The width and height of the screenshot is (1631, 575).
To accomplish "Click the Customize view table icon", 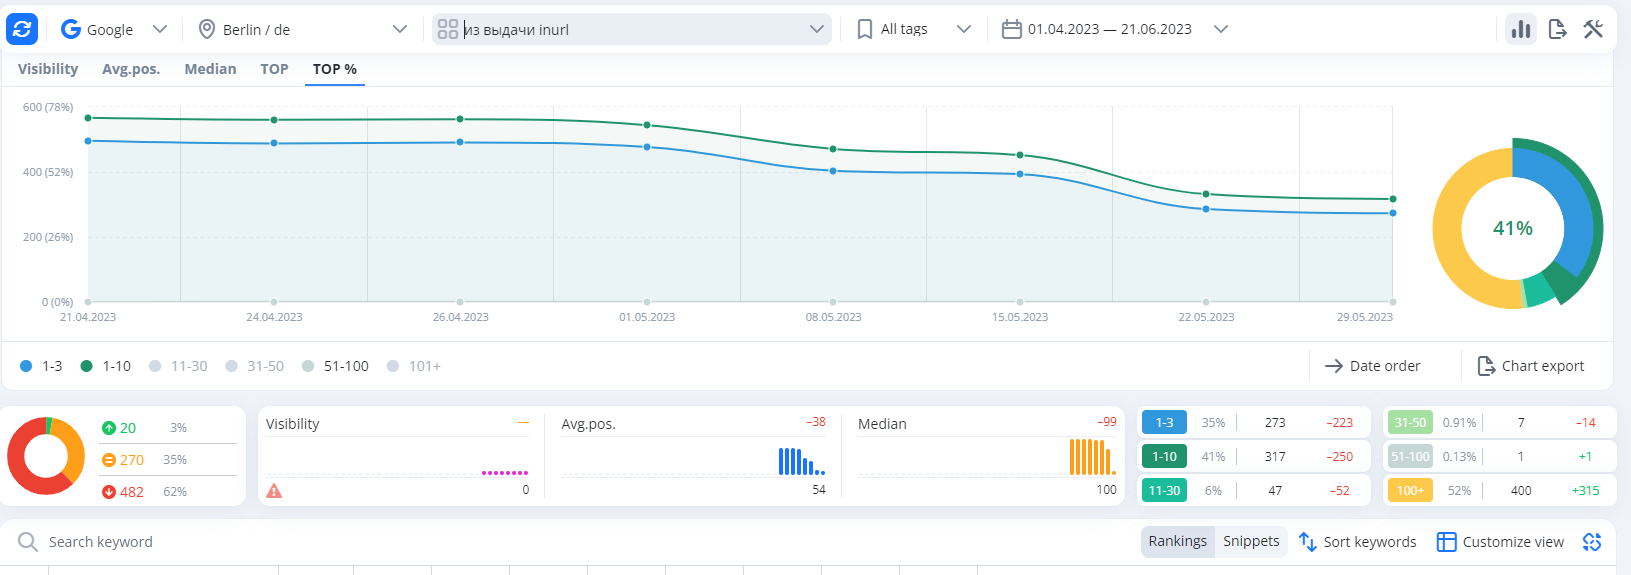I will coord(1446,542).
